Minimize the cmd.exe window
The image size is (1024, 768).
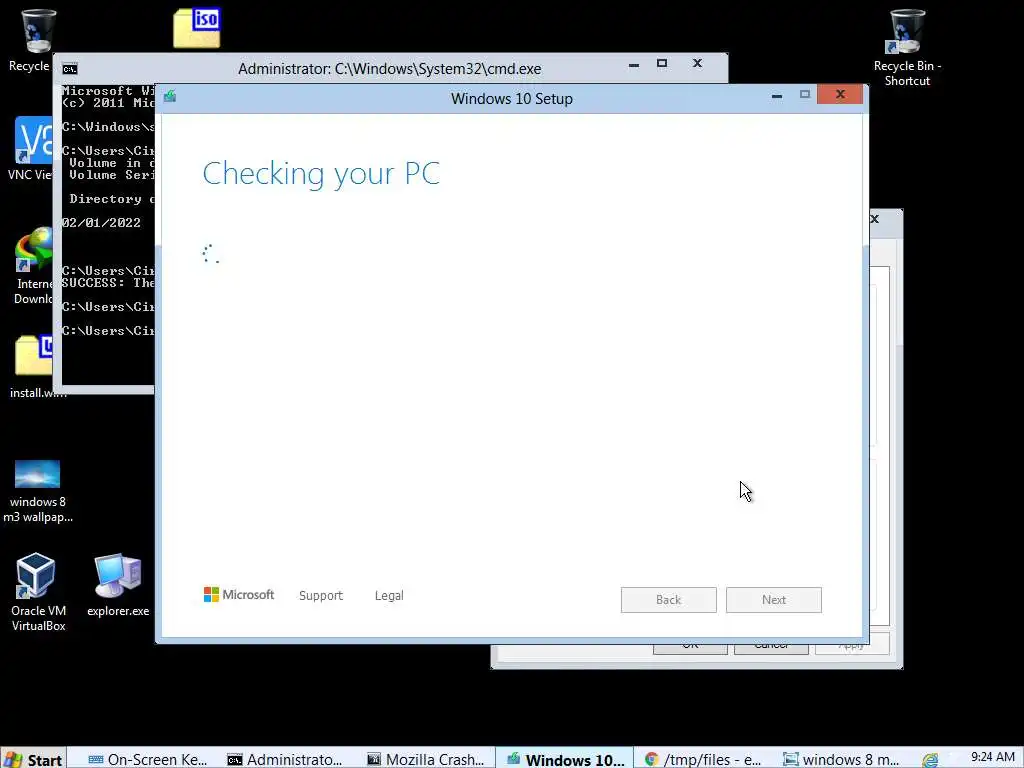point(633,64)
